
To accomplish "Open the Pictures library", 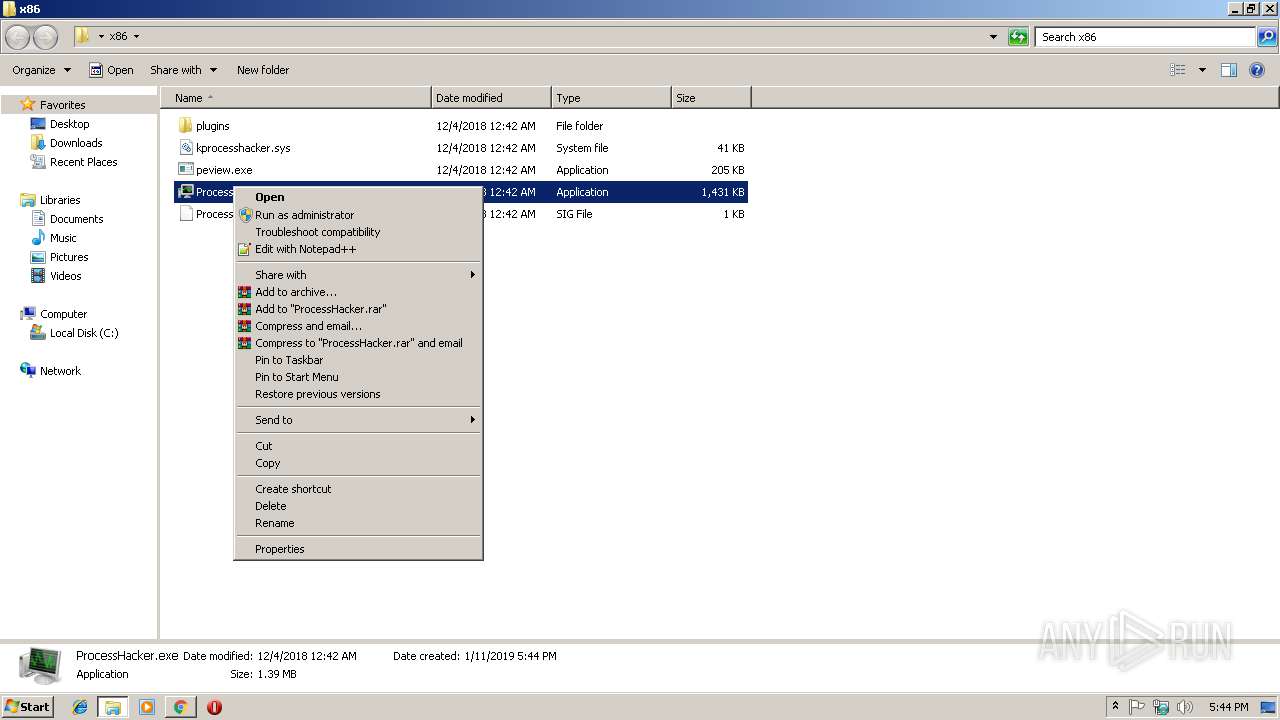I will (x=69, y=257).
